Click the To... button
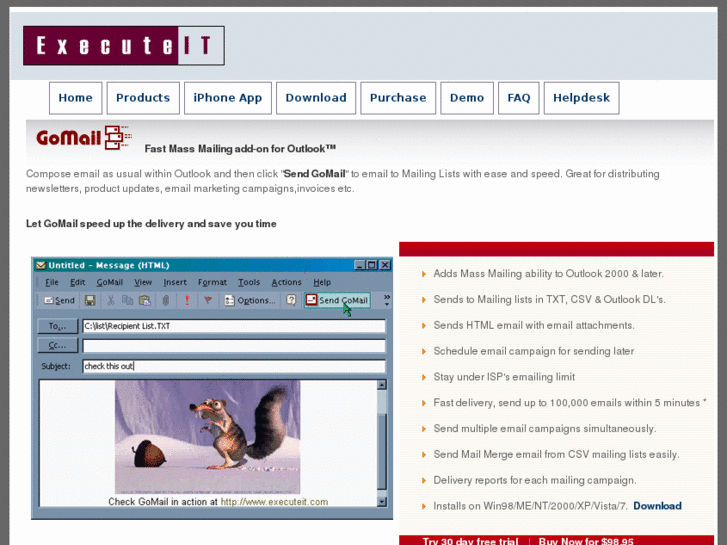This screenshot has height=545, width=727. 57,326
